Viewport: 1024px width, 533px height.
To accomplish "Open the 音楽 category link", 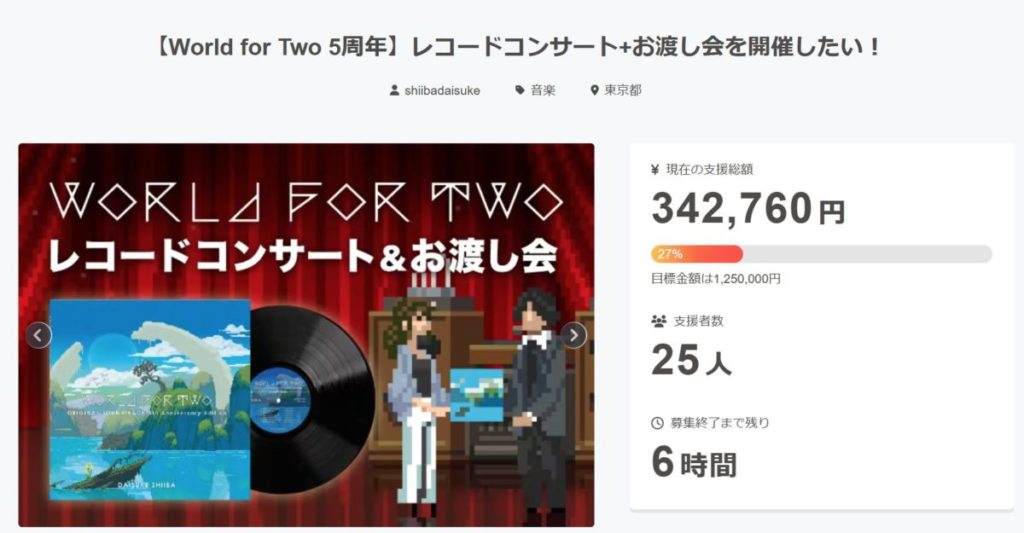I will coord(543,91).
